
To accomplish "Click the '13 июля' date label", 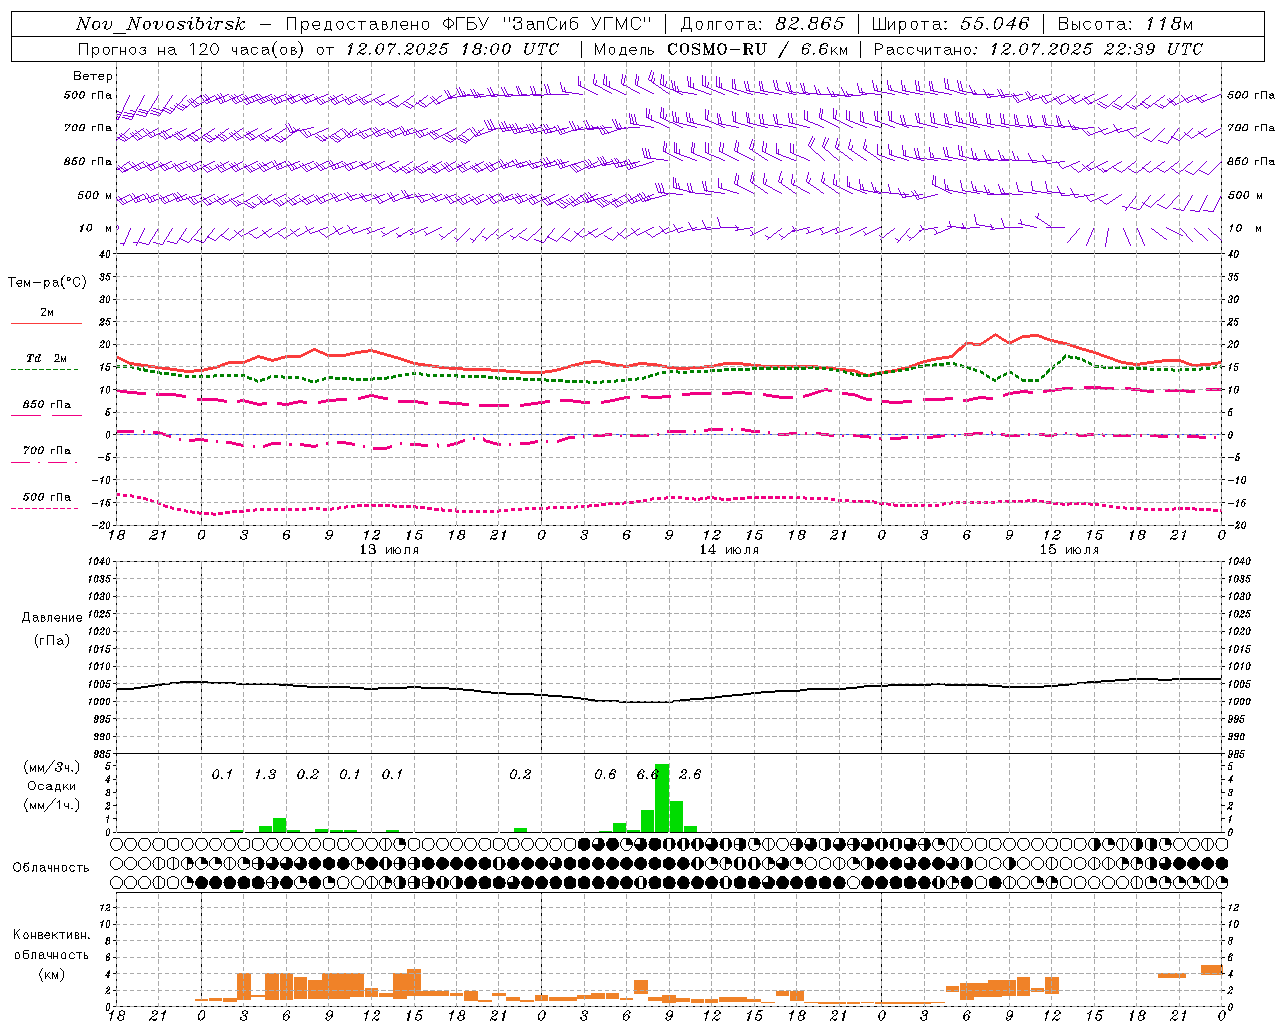I will pyautogui.click(x=389, y=550).
